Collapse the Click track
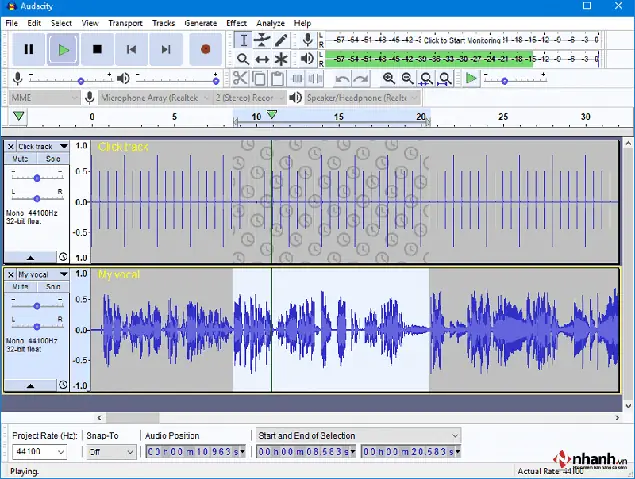Viewport: 635px width, 479px height. coord(30,257)
